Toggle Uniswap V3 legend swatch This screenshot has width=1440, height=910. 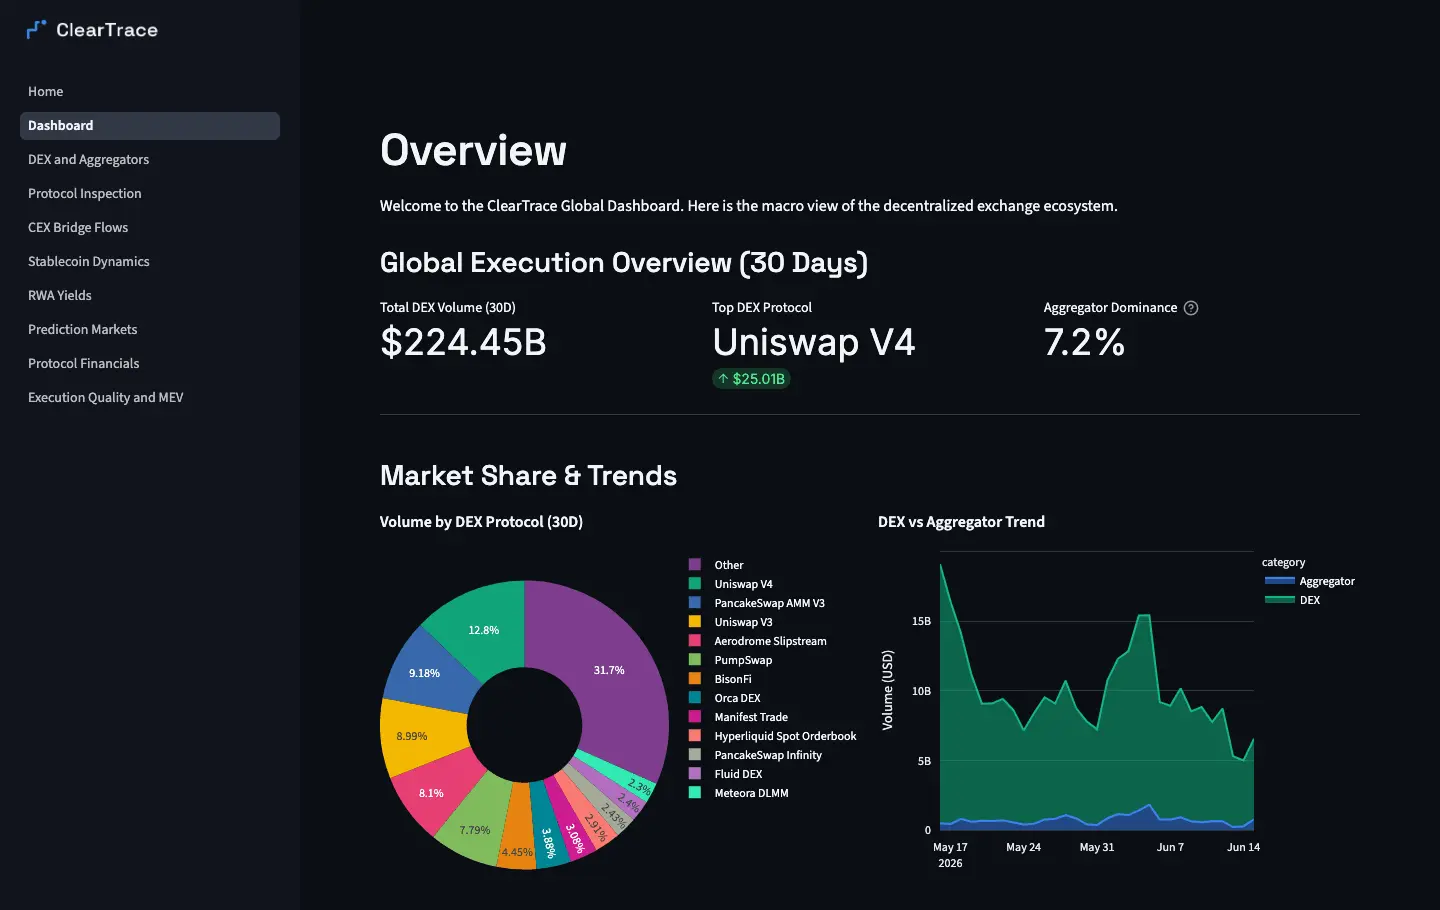tap(695, 622)
